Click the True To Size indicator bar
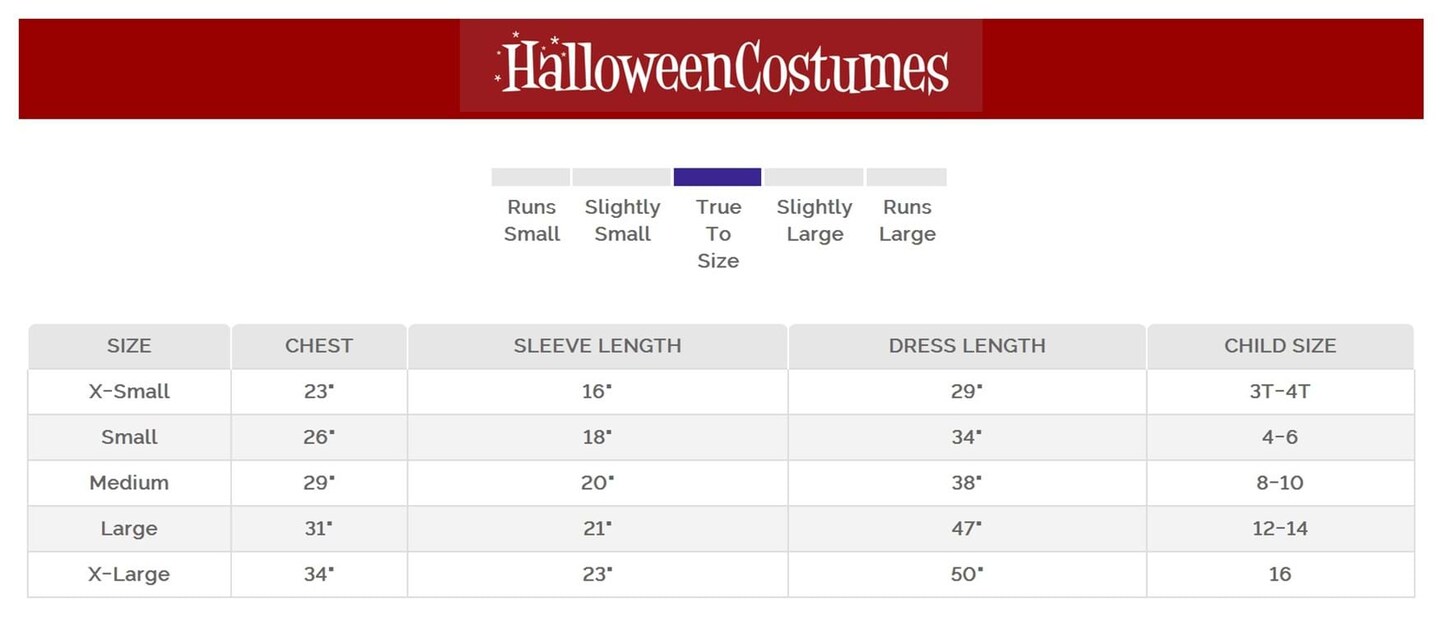Image resolution: width=1440 pixels, height=625 pixels. 717,177
